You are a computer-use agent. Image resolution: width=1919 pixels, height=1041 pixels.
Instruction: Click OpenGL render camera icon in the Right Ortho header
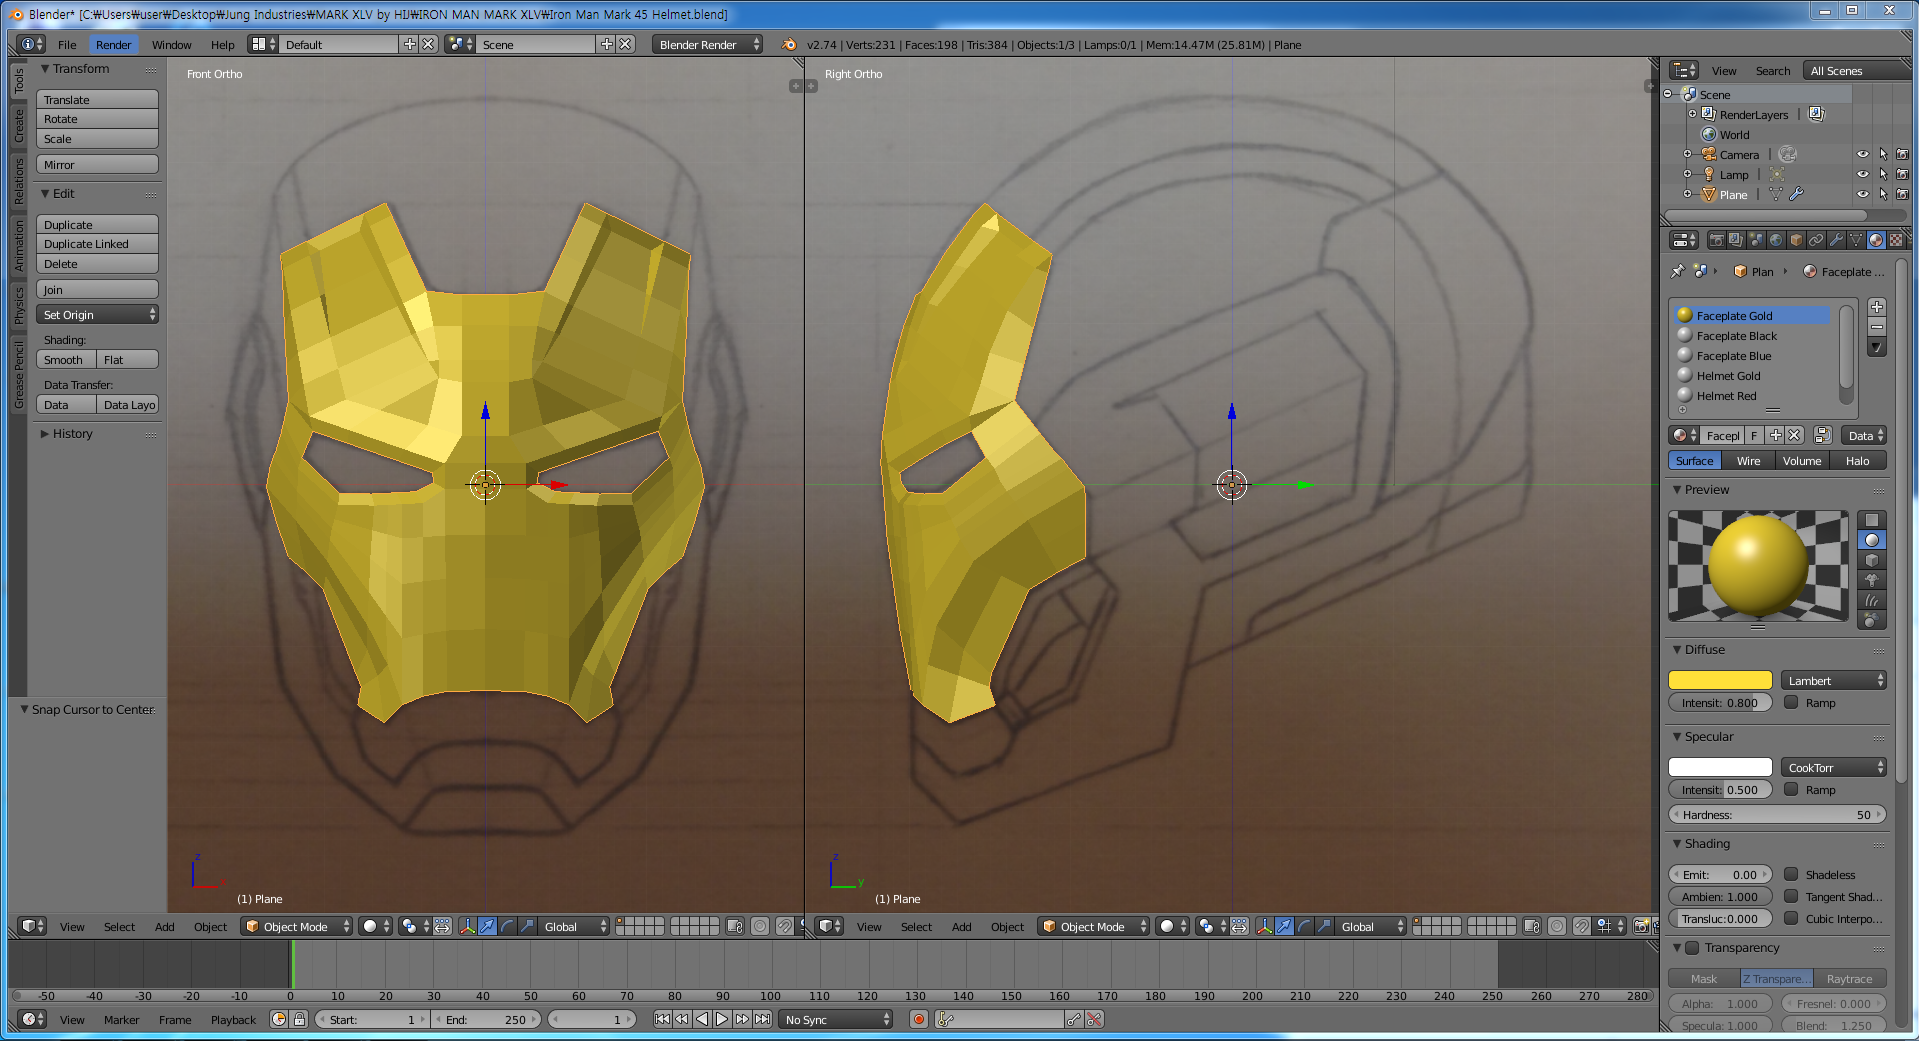pos(1642,926)
